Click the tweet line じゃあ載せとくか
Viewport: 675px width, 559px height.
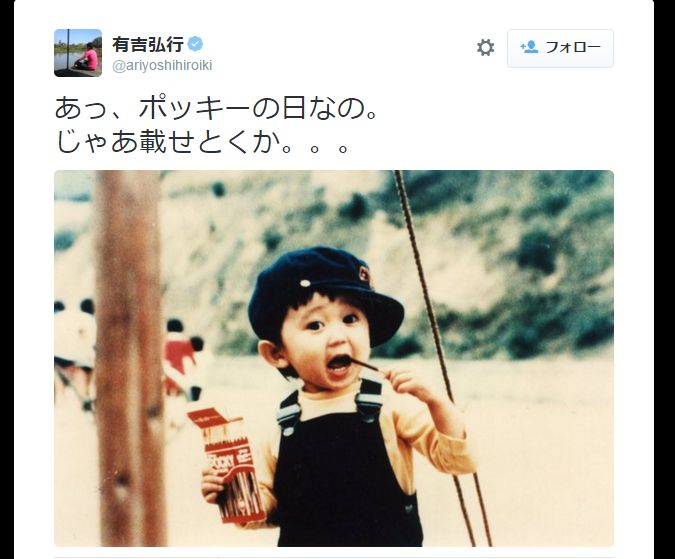coord(201,142)
